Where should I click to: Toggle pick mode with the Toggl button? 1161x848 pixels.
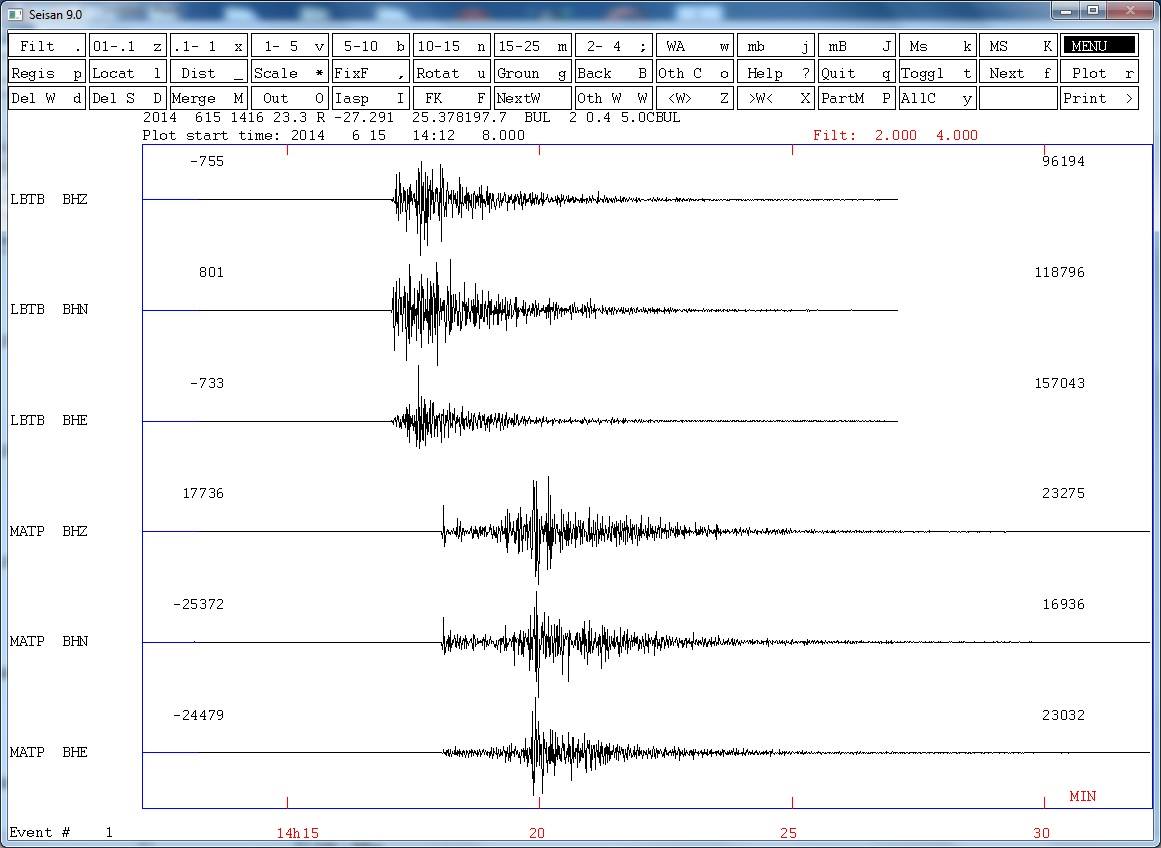937,71
